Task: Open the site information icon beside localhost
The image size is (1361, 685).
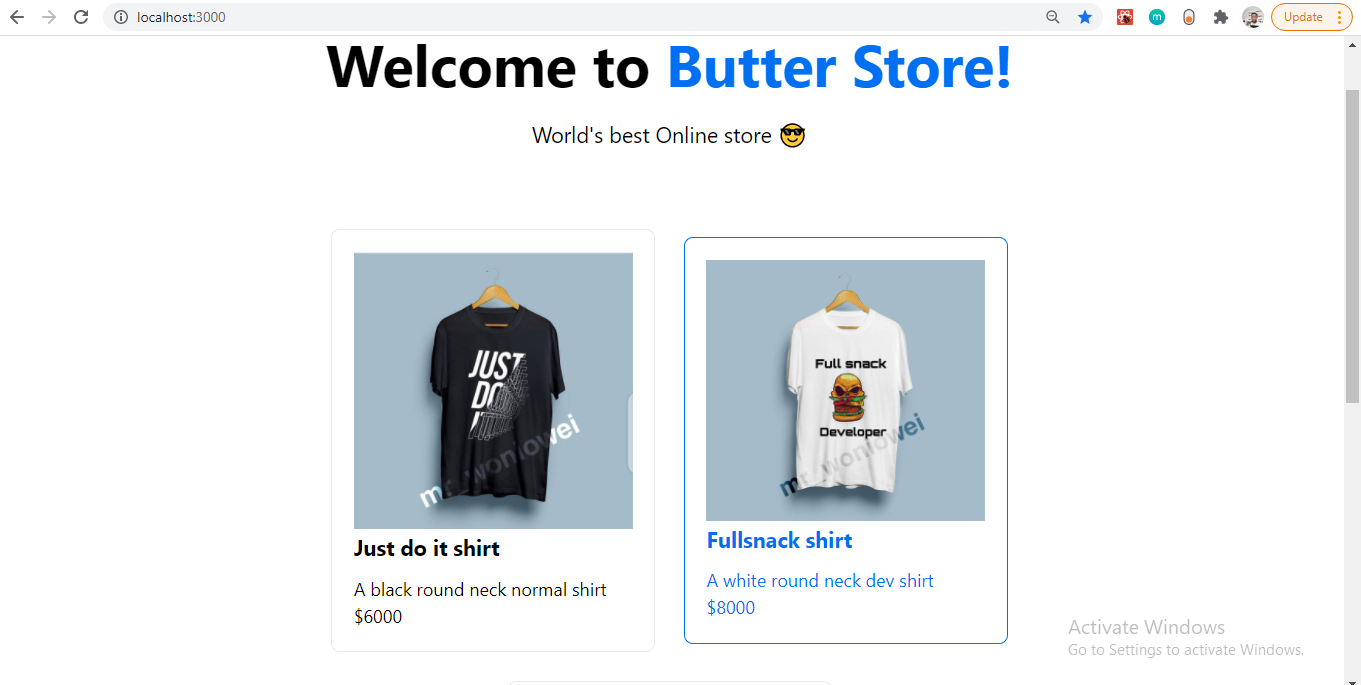Action: 121,17
